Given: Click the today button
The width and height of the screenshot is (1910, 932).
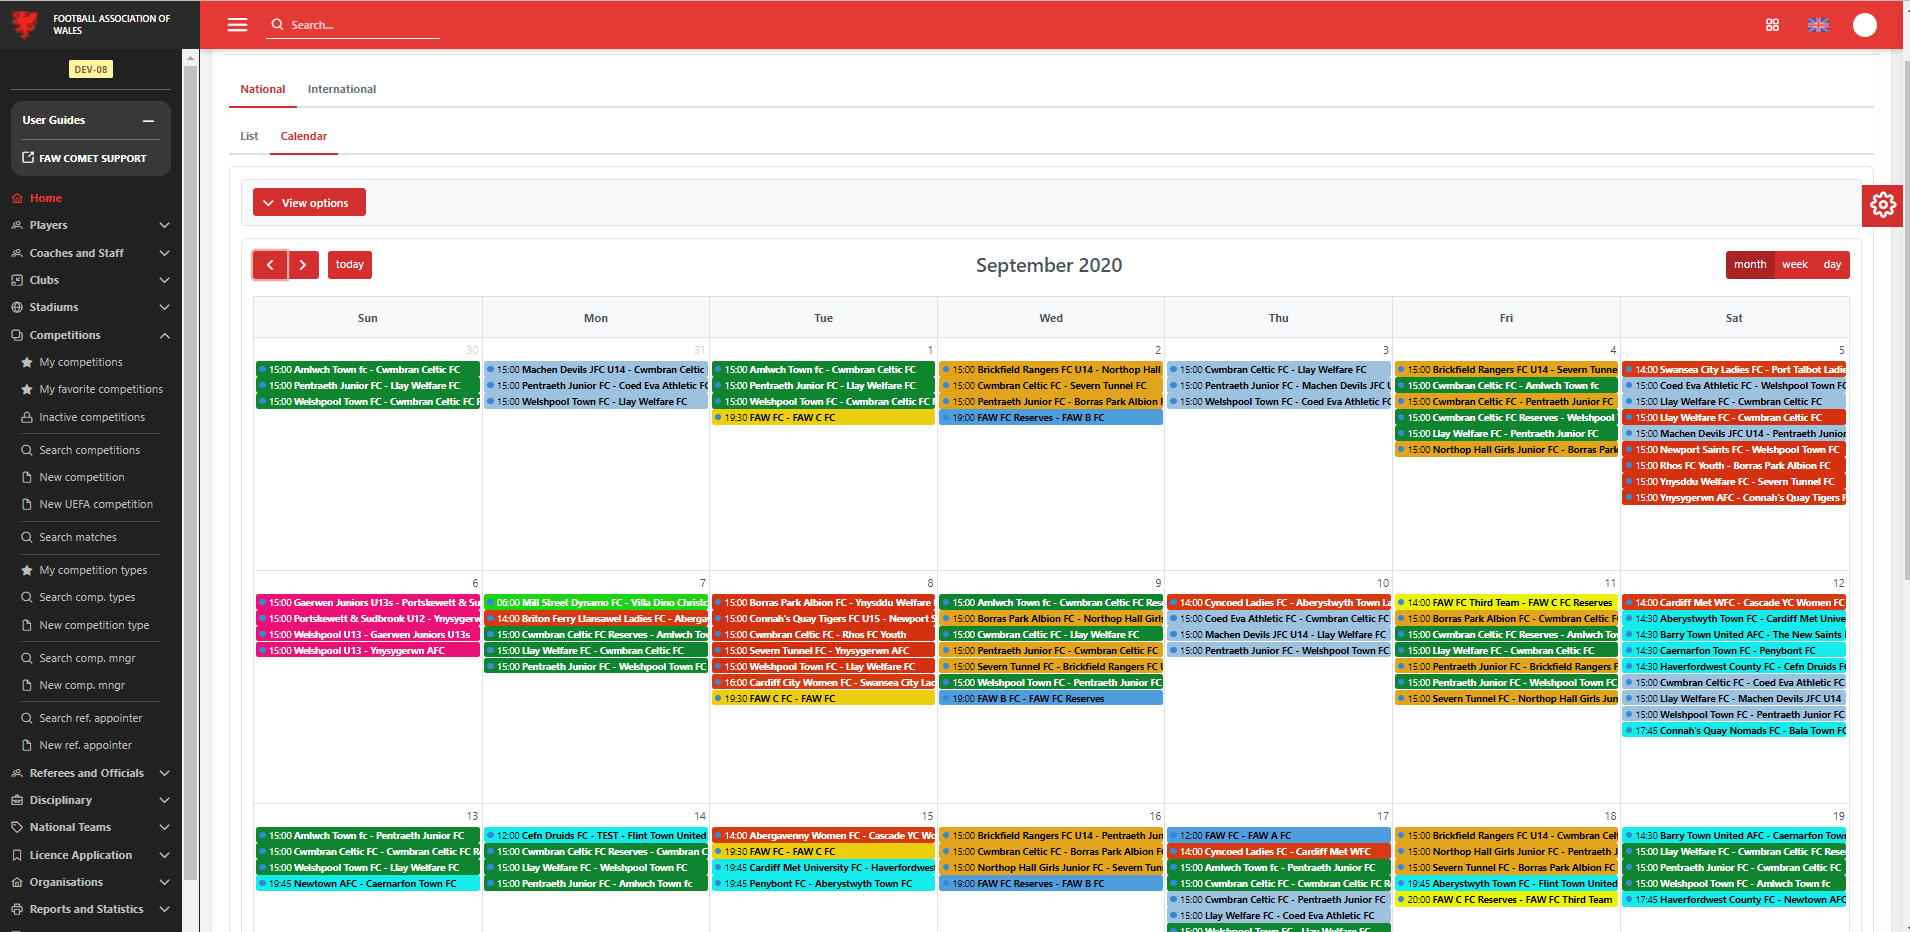Looking at the screenshot, I should point(349,265).
